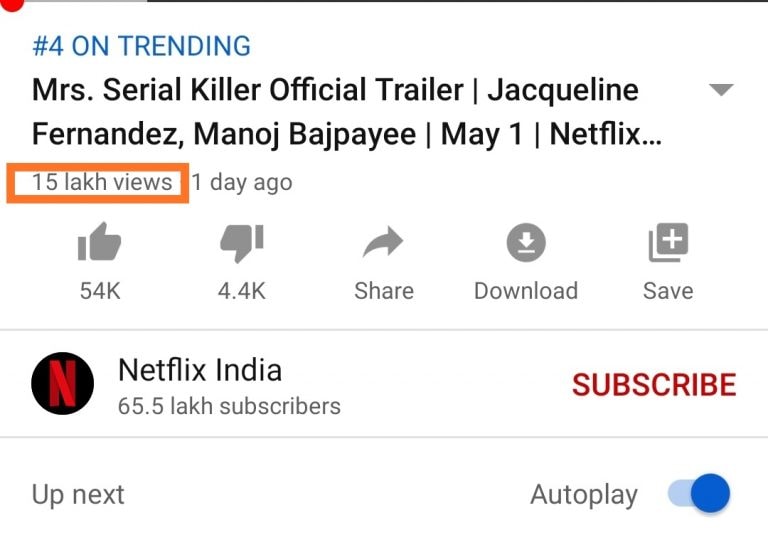Tap the thumbs-up like icon
This screenshot has height=540, width=768.
(x=99, y=244)
